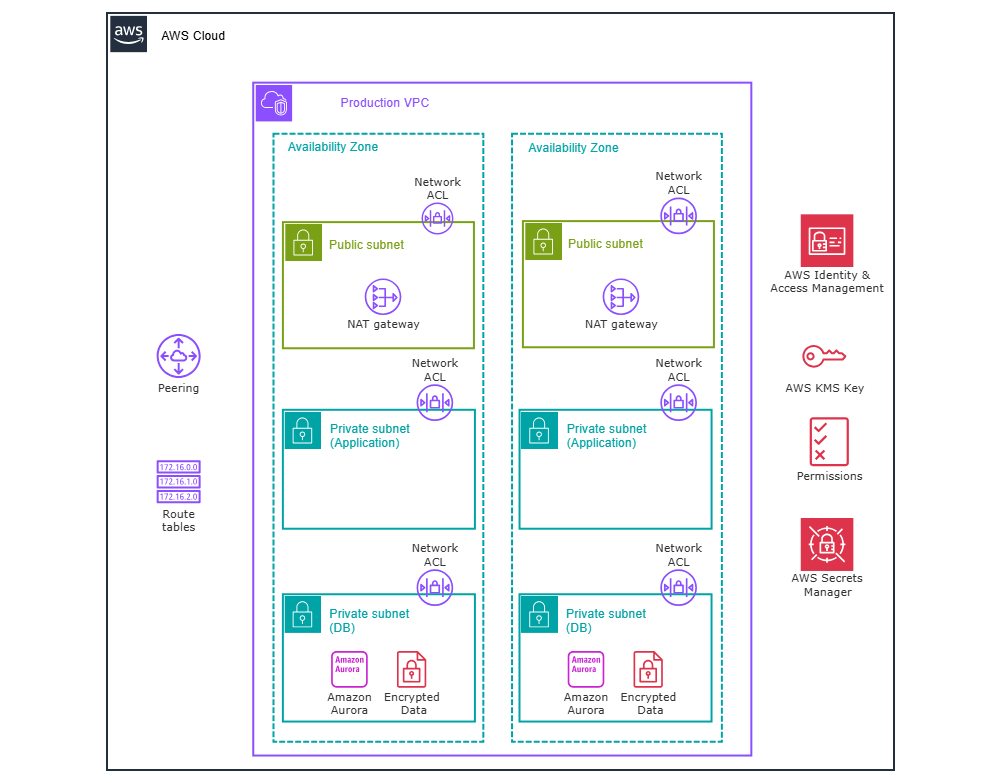Click the Private subnet (Application) label on right
Screen dimensions: 1000x783
(x=608, y=435)
